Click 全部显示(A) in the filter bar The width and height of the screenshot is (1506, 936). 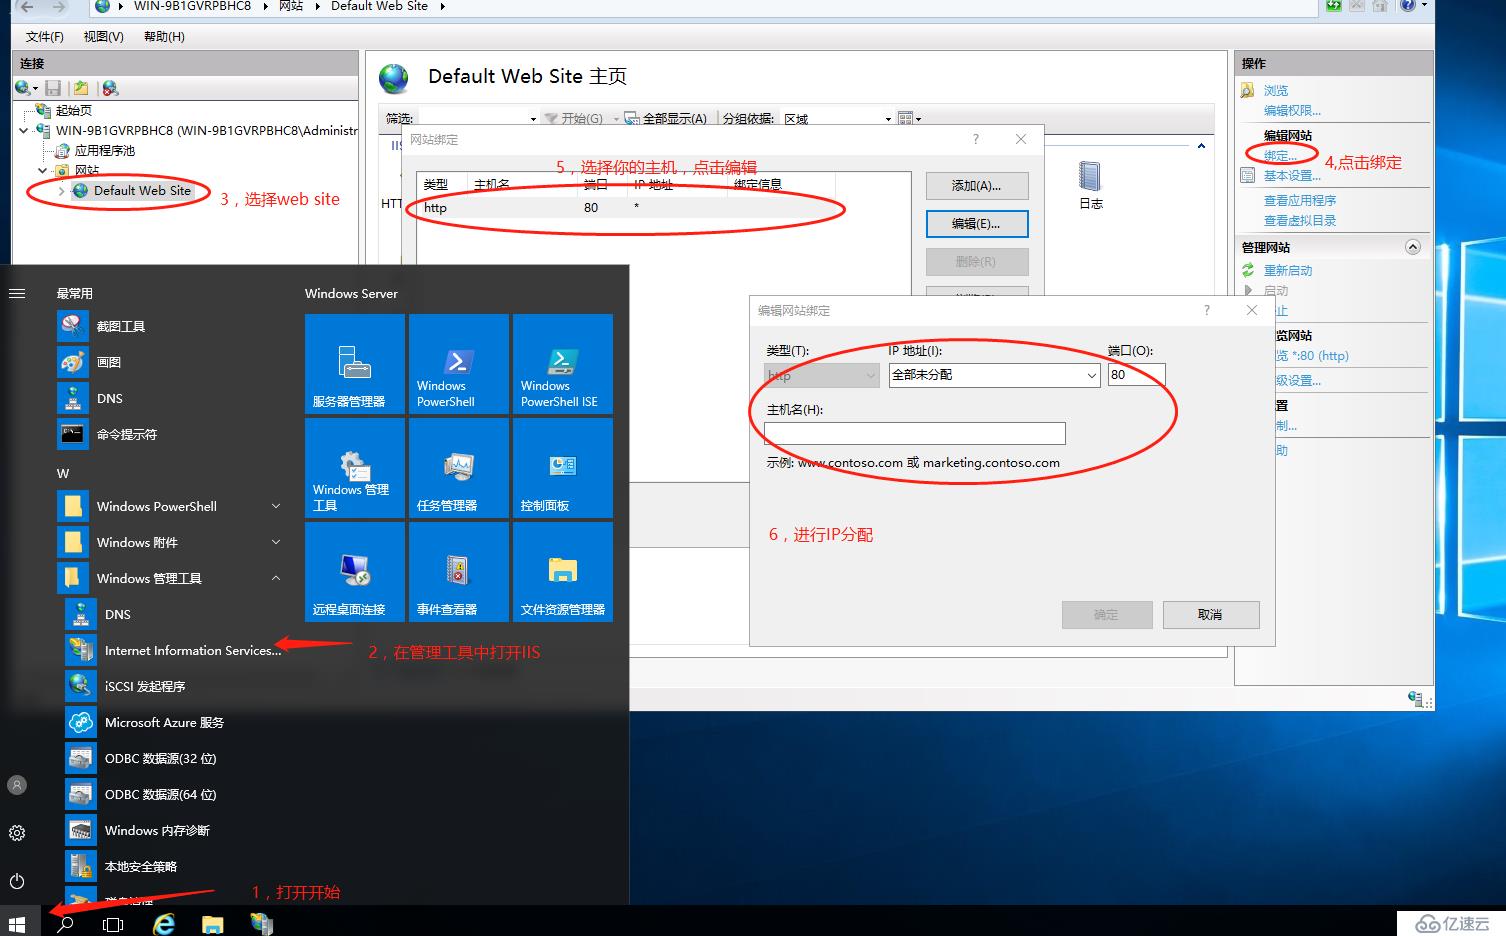point(666,118)
